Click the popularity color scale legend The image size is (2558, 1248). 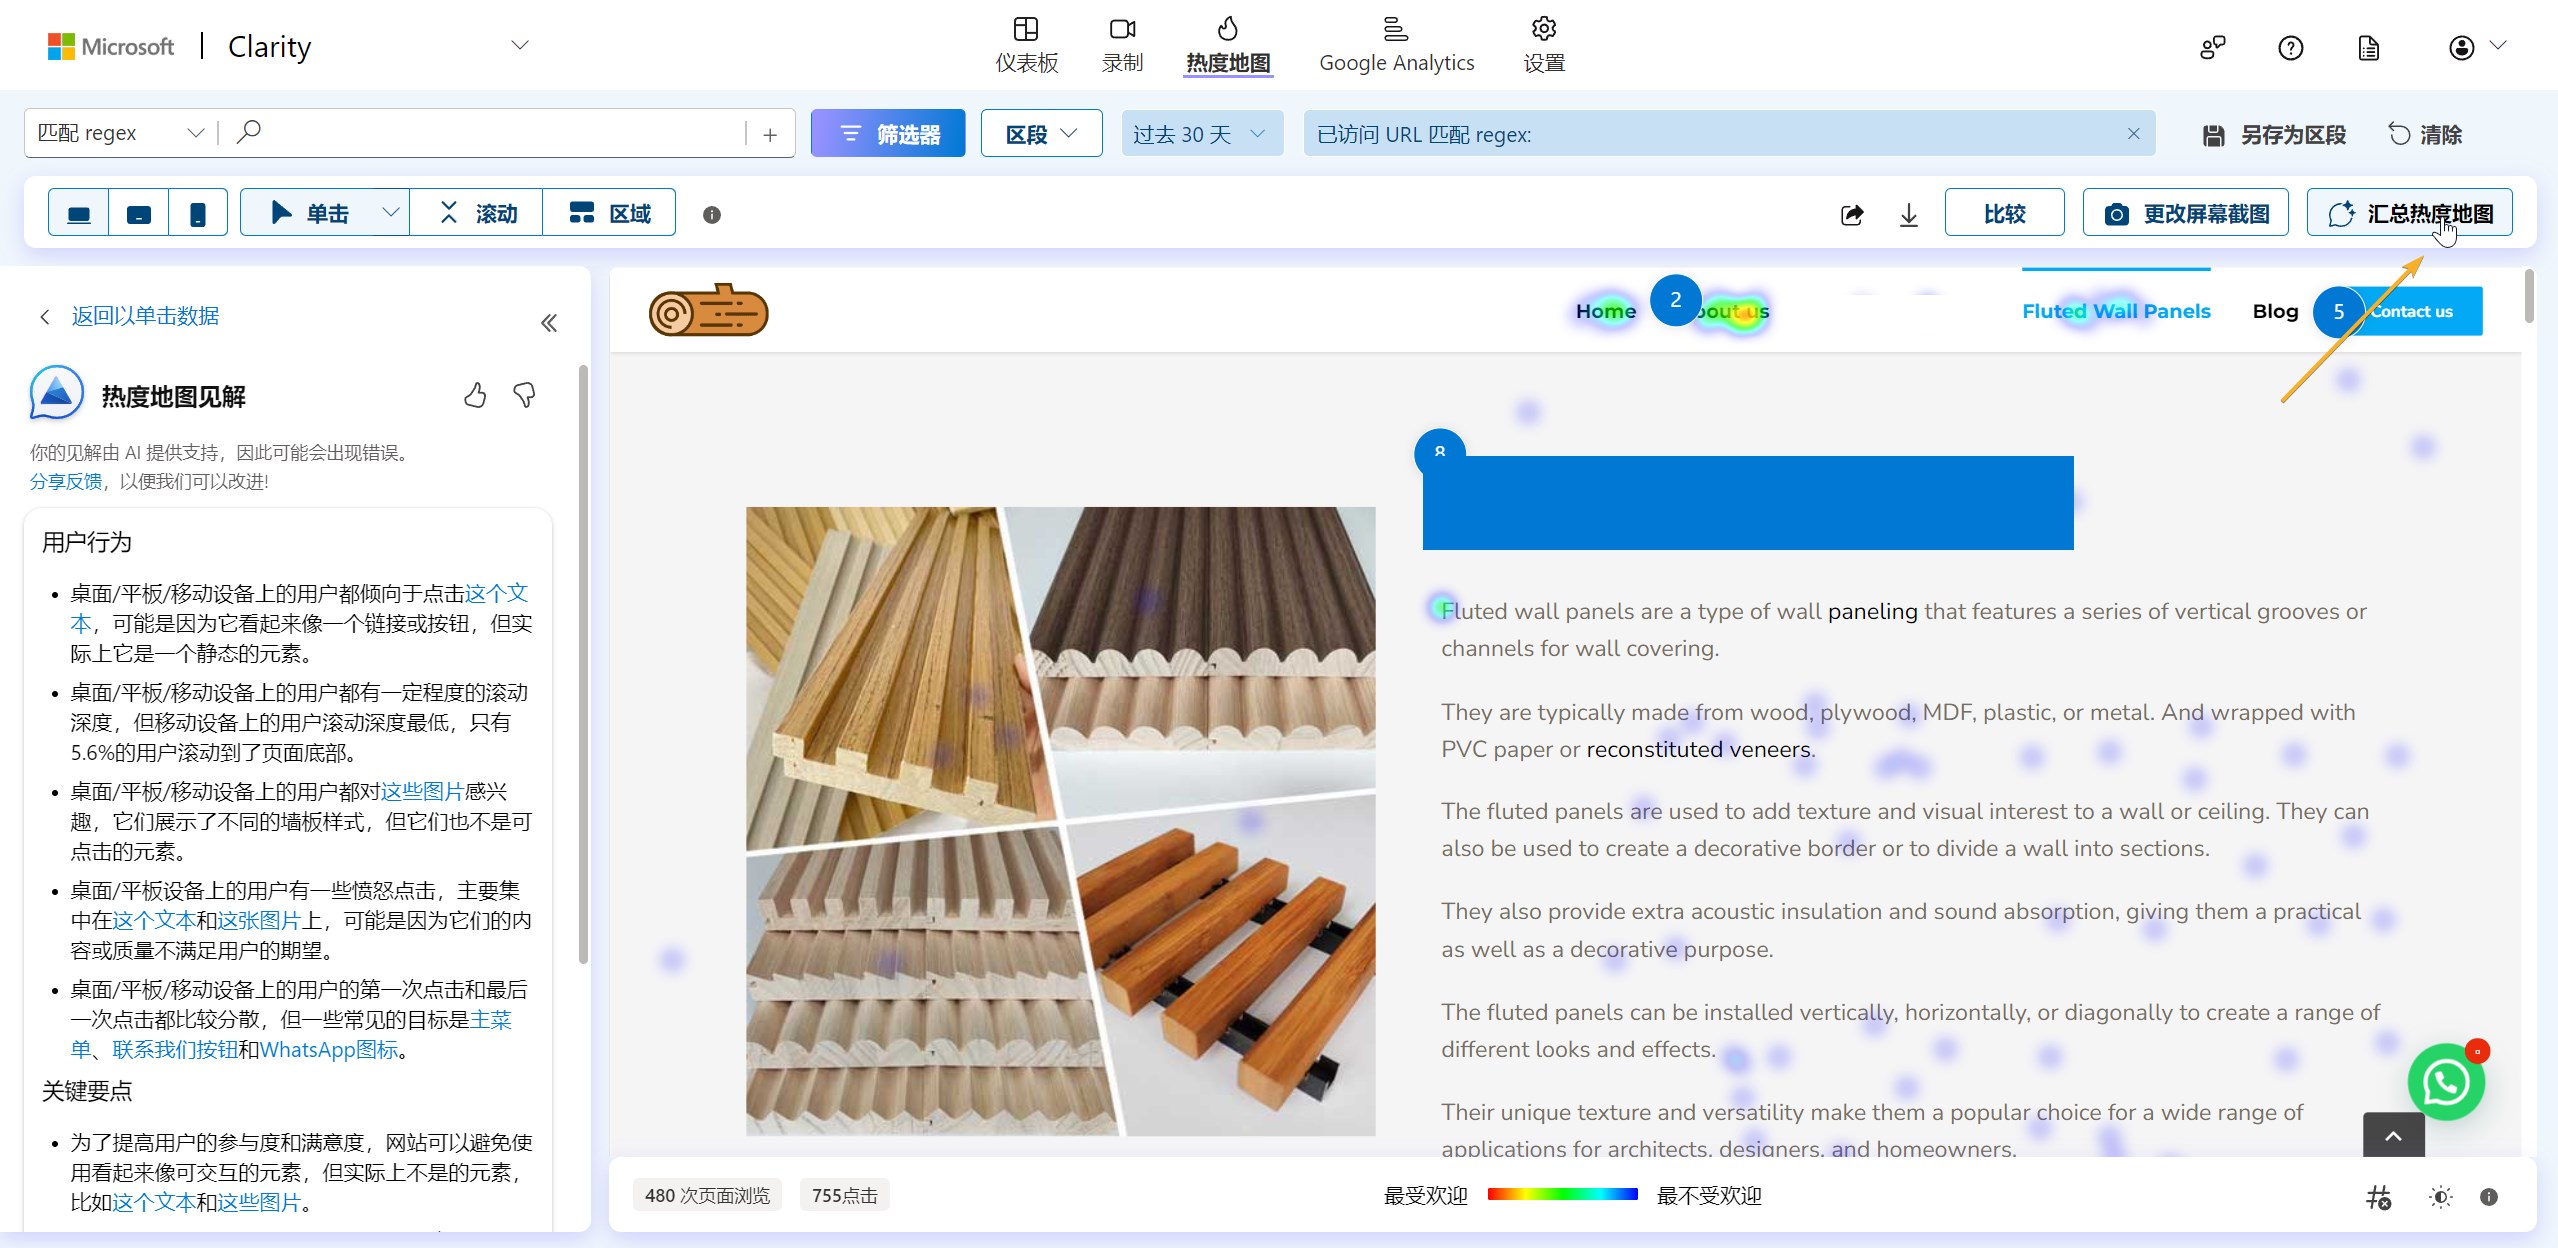(x=1562, y=1194)
